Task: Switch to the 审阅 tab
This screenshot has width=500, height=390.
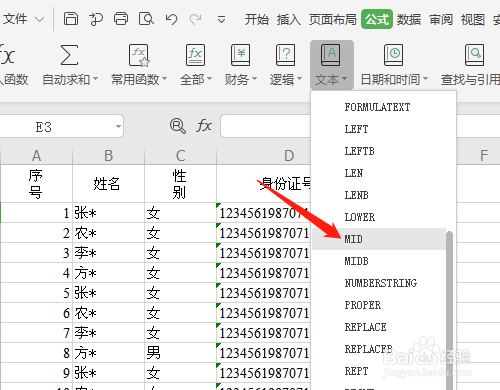Action: click(441, 19)
